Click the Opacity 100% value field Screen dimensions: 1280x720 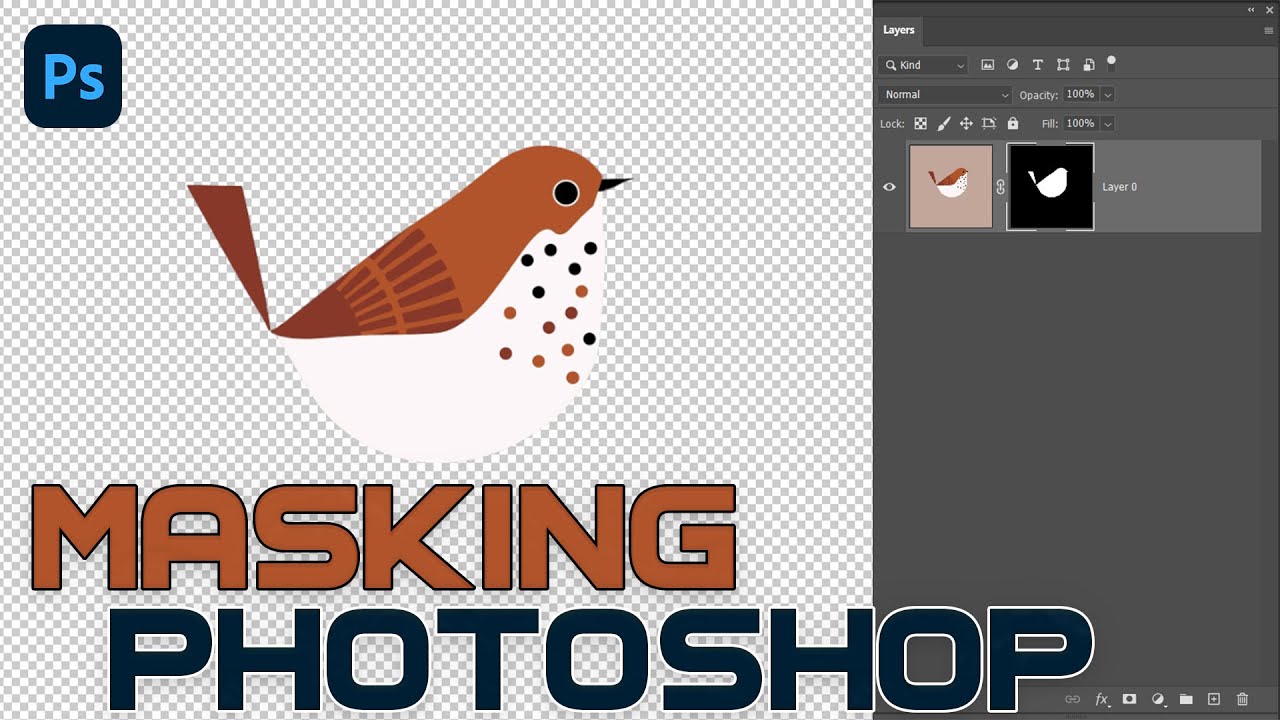(1080, 94)
